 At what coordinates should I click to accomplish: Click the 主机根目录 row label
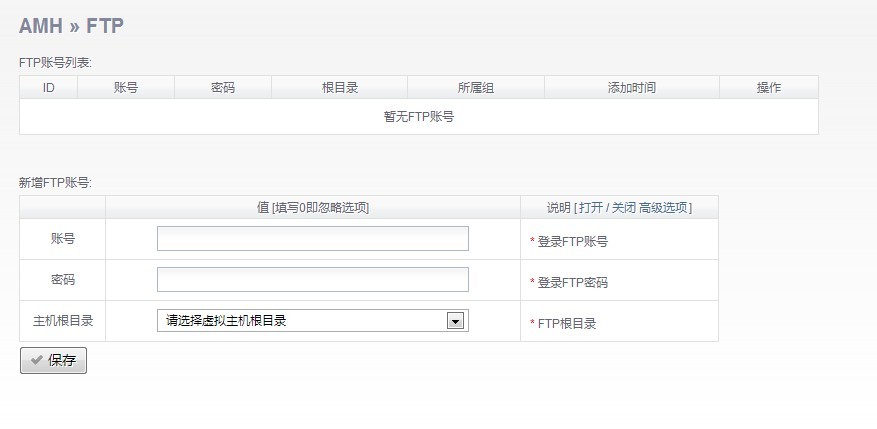62,322
